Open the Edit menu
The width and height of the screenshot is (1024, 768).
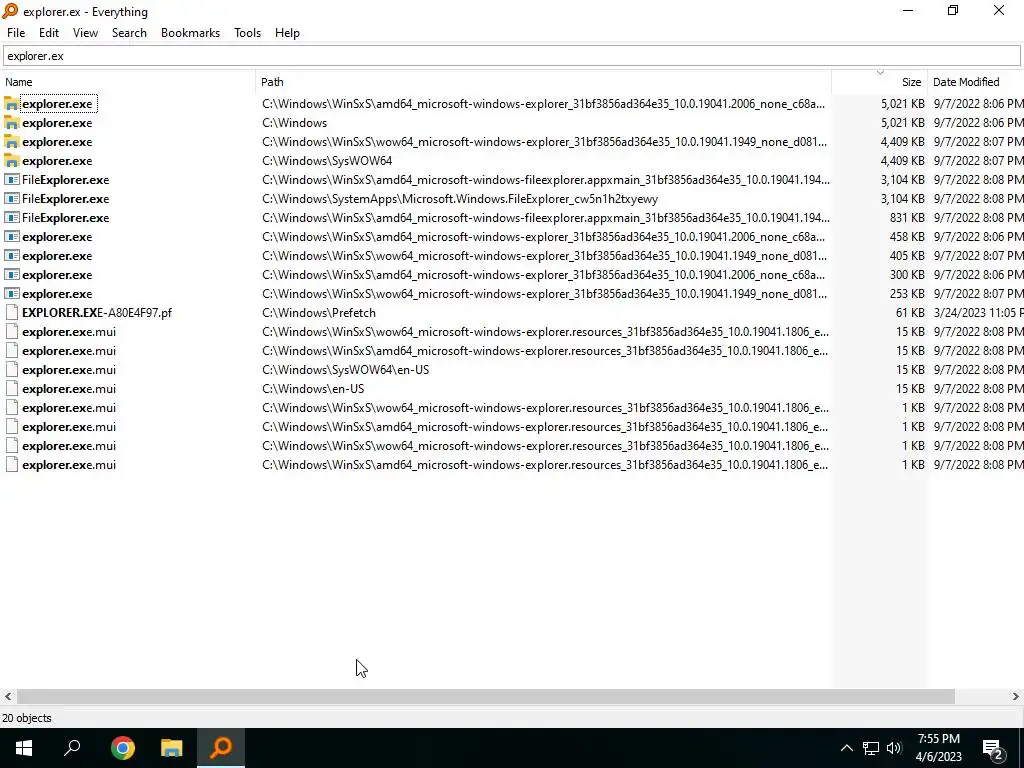(49, 33)
